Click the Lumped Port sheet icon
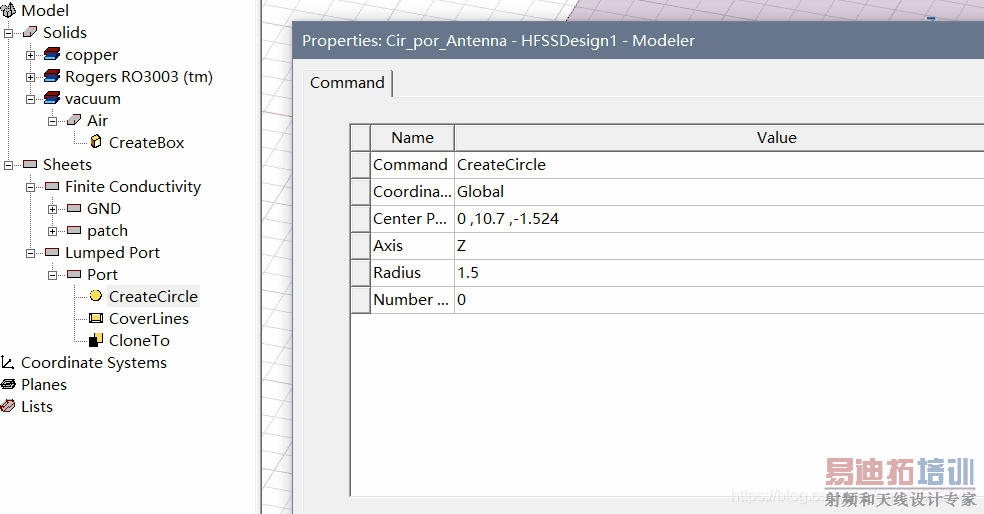Image resolution: width=984 pixels, height=514 pixels. [52, 252]
